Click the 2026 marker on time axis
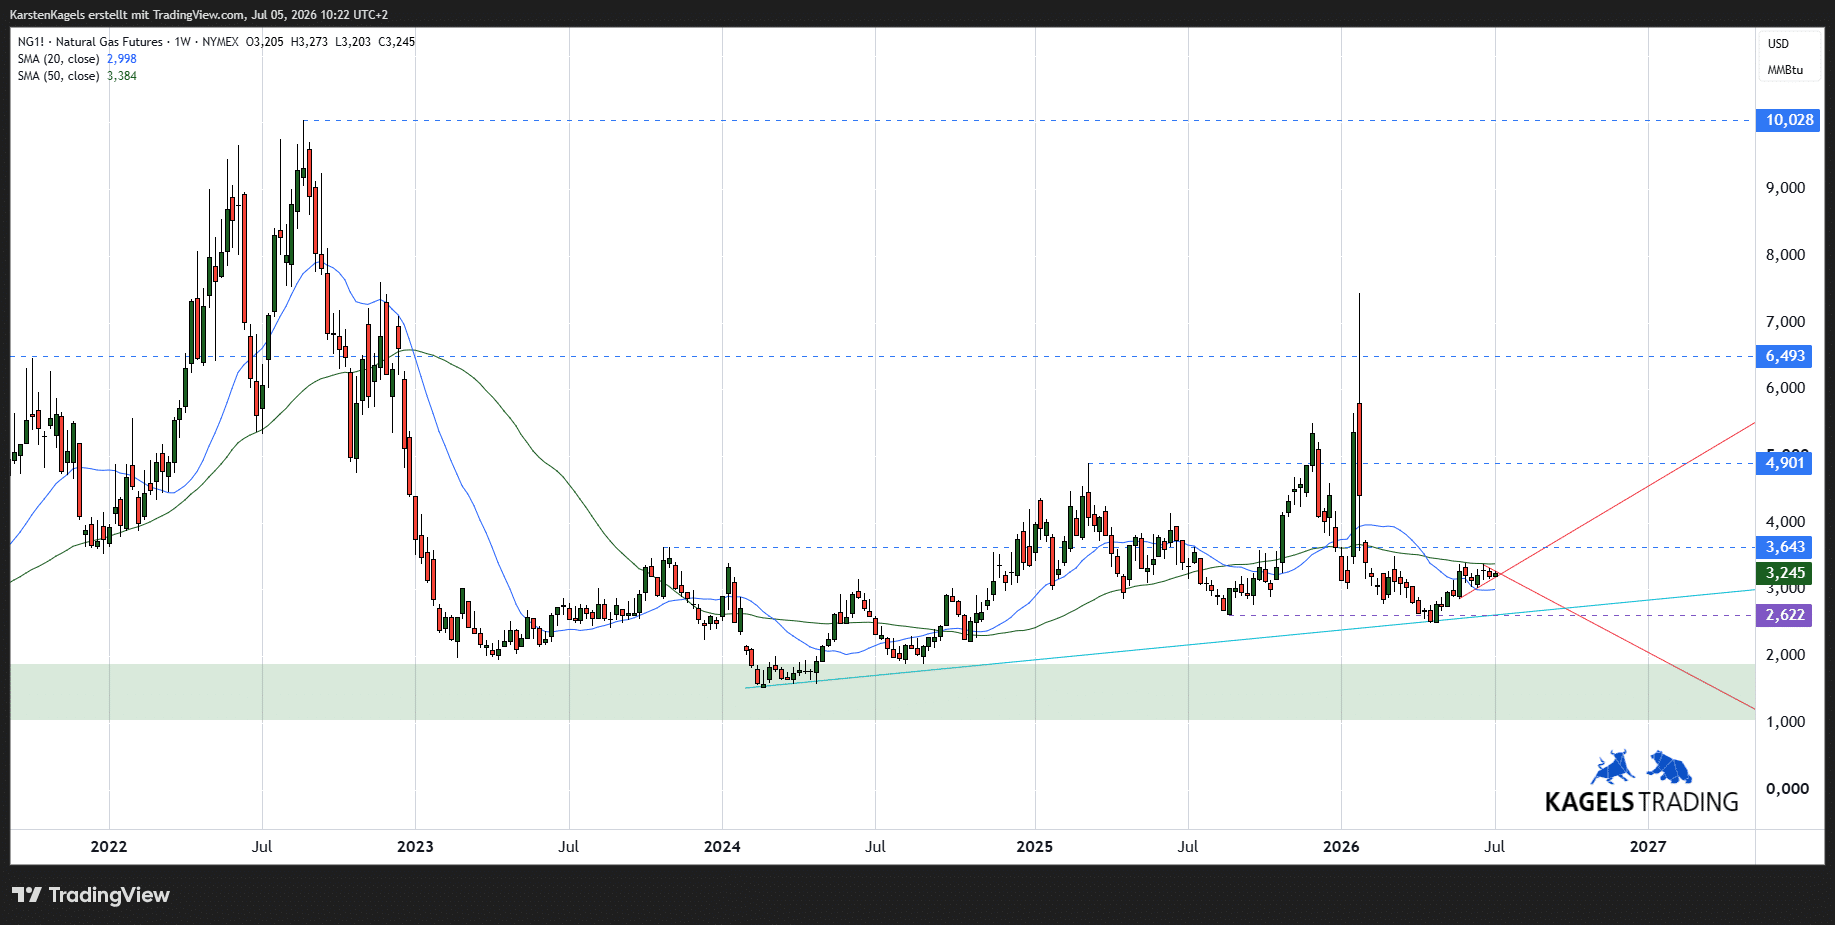This screenshot has height=925, width=1835. pos(1341,847)
